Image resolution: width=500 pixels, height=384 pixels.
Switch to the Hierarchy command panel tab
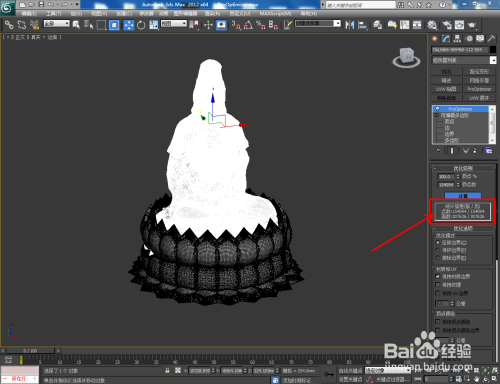pyautogui.click(x=457, y=39)
